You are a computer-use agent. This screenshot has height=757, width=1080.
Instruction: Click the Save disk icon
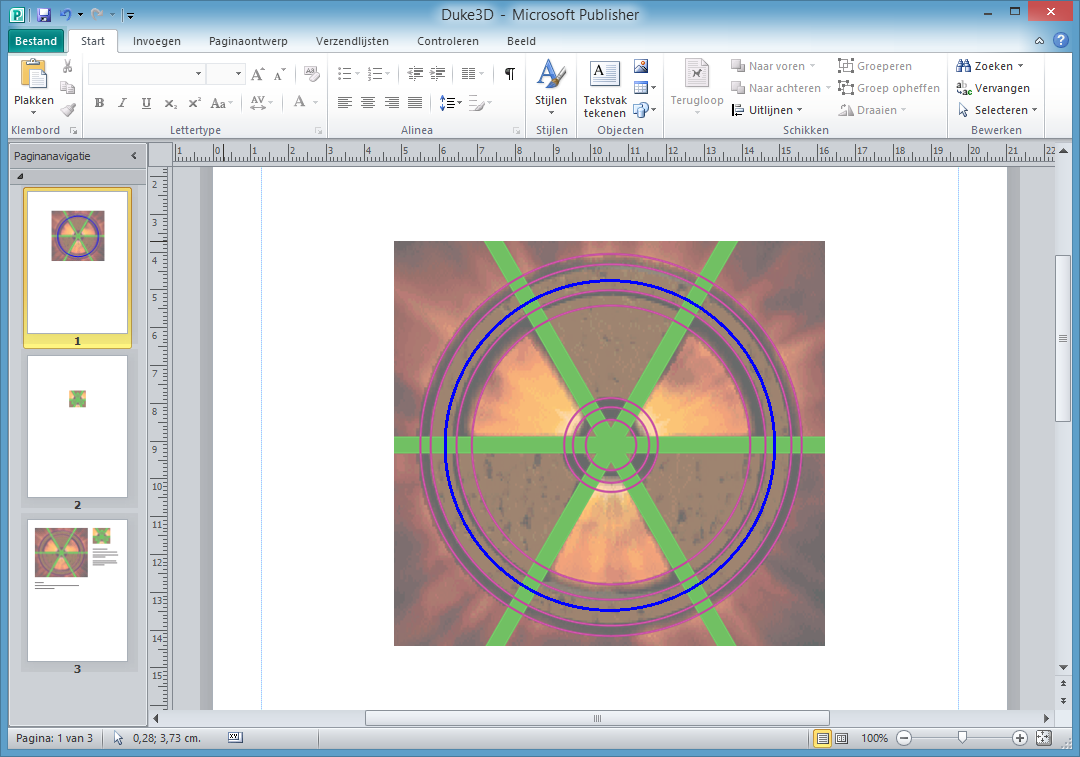43,14
